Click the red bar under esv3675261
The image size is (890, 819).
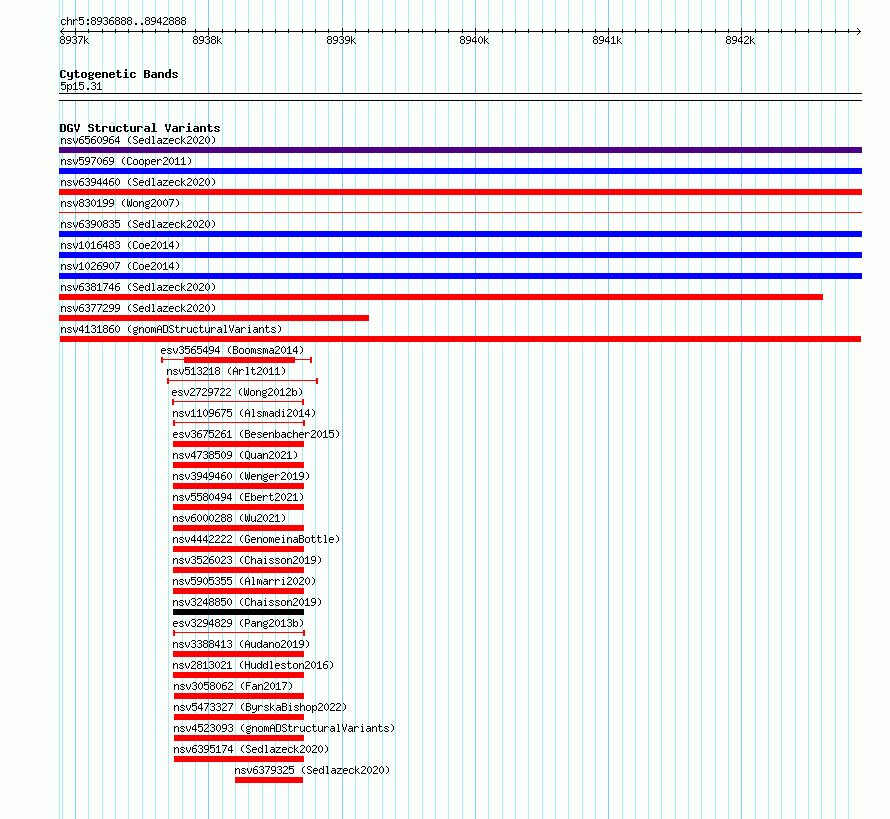pos(238,444)
